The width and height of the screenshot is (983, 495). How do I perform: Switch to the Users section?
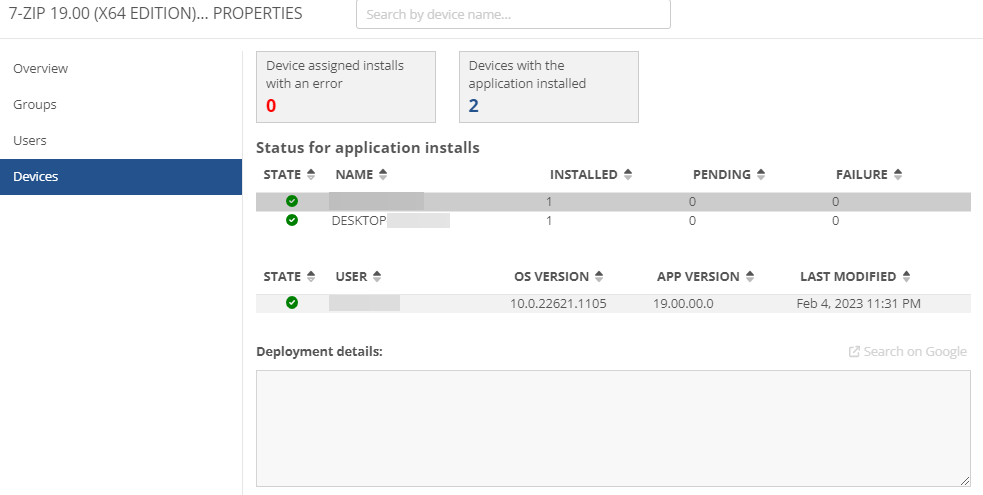[121, 140]
